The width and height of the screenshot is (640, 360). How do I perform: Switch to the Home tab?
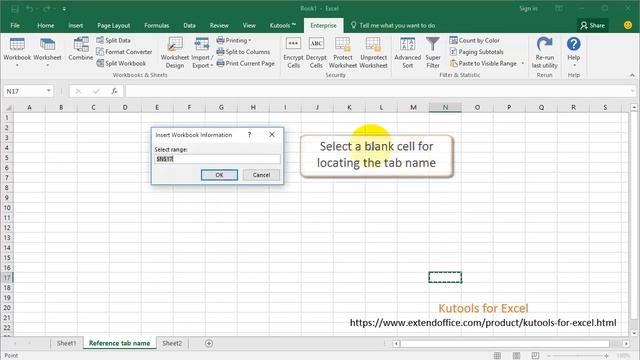[46, 25]
